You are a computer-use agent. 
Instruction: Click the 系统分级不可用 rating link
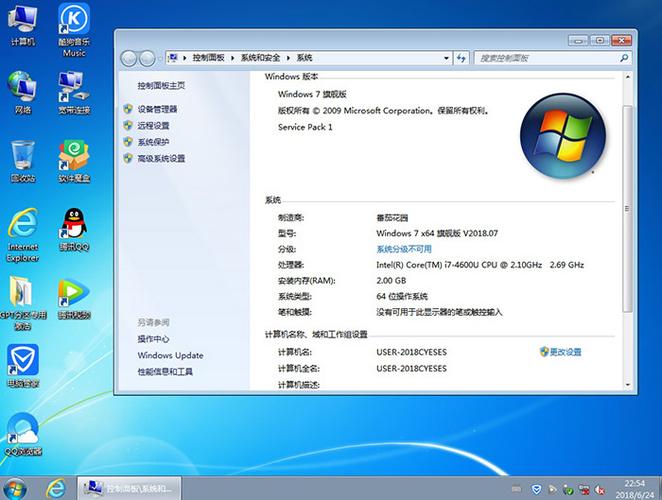pyautogui.click(x=404, y=249)
